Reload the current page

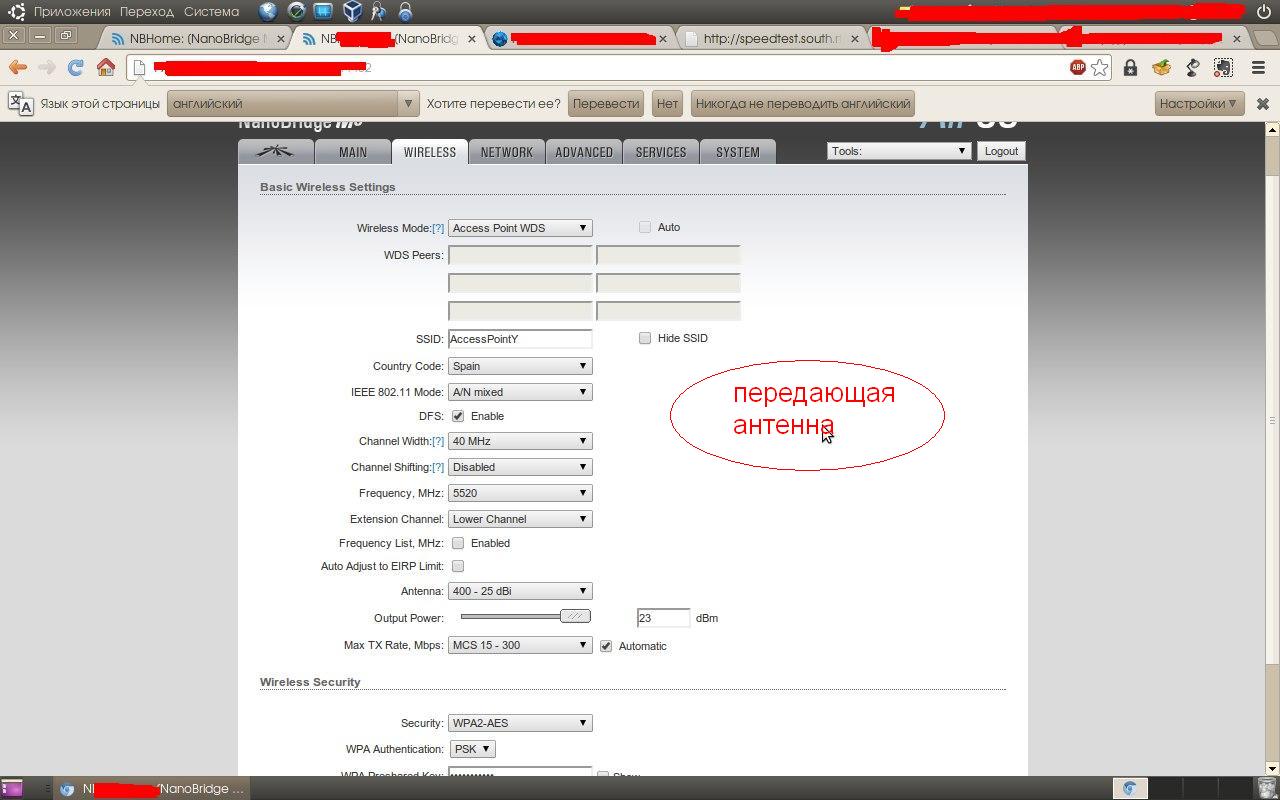[75, 68]
